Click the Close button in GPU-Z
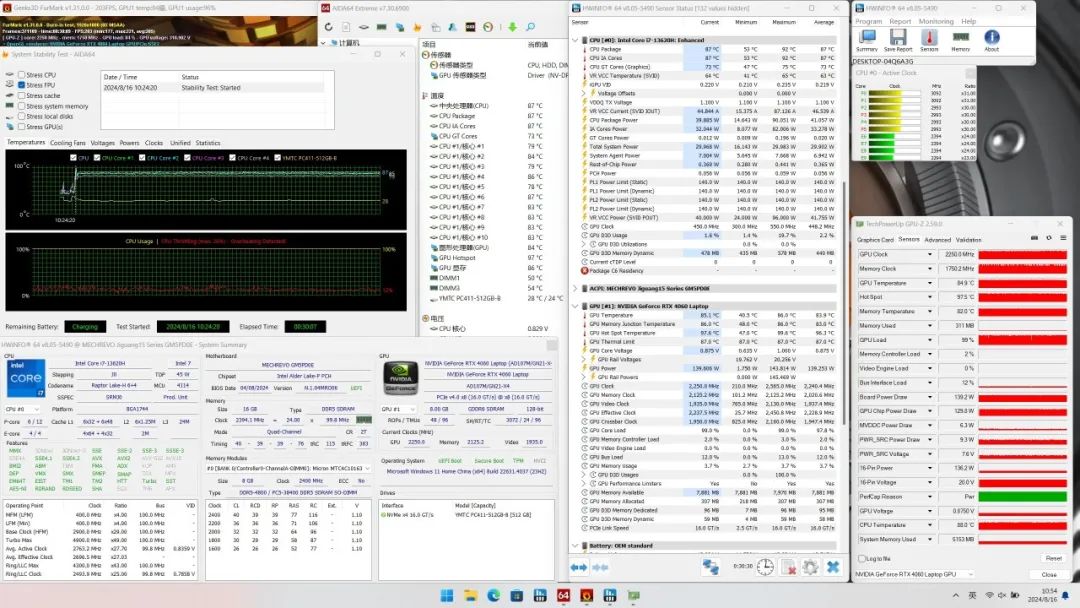 point(1049,574)
